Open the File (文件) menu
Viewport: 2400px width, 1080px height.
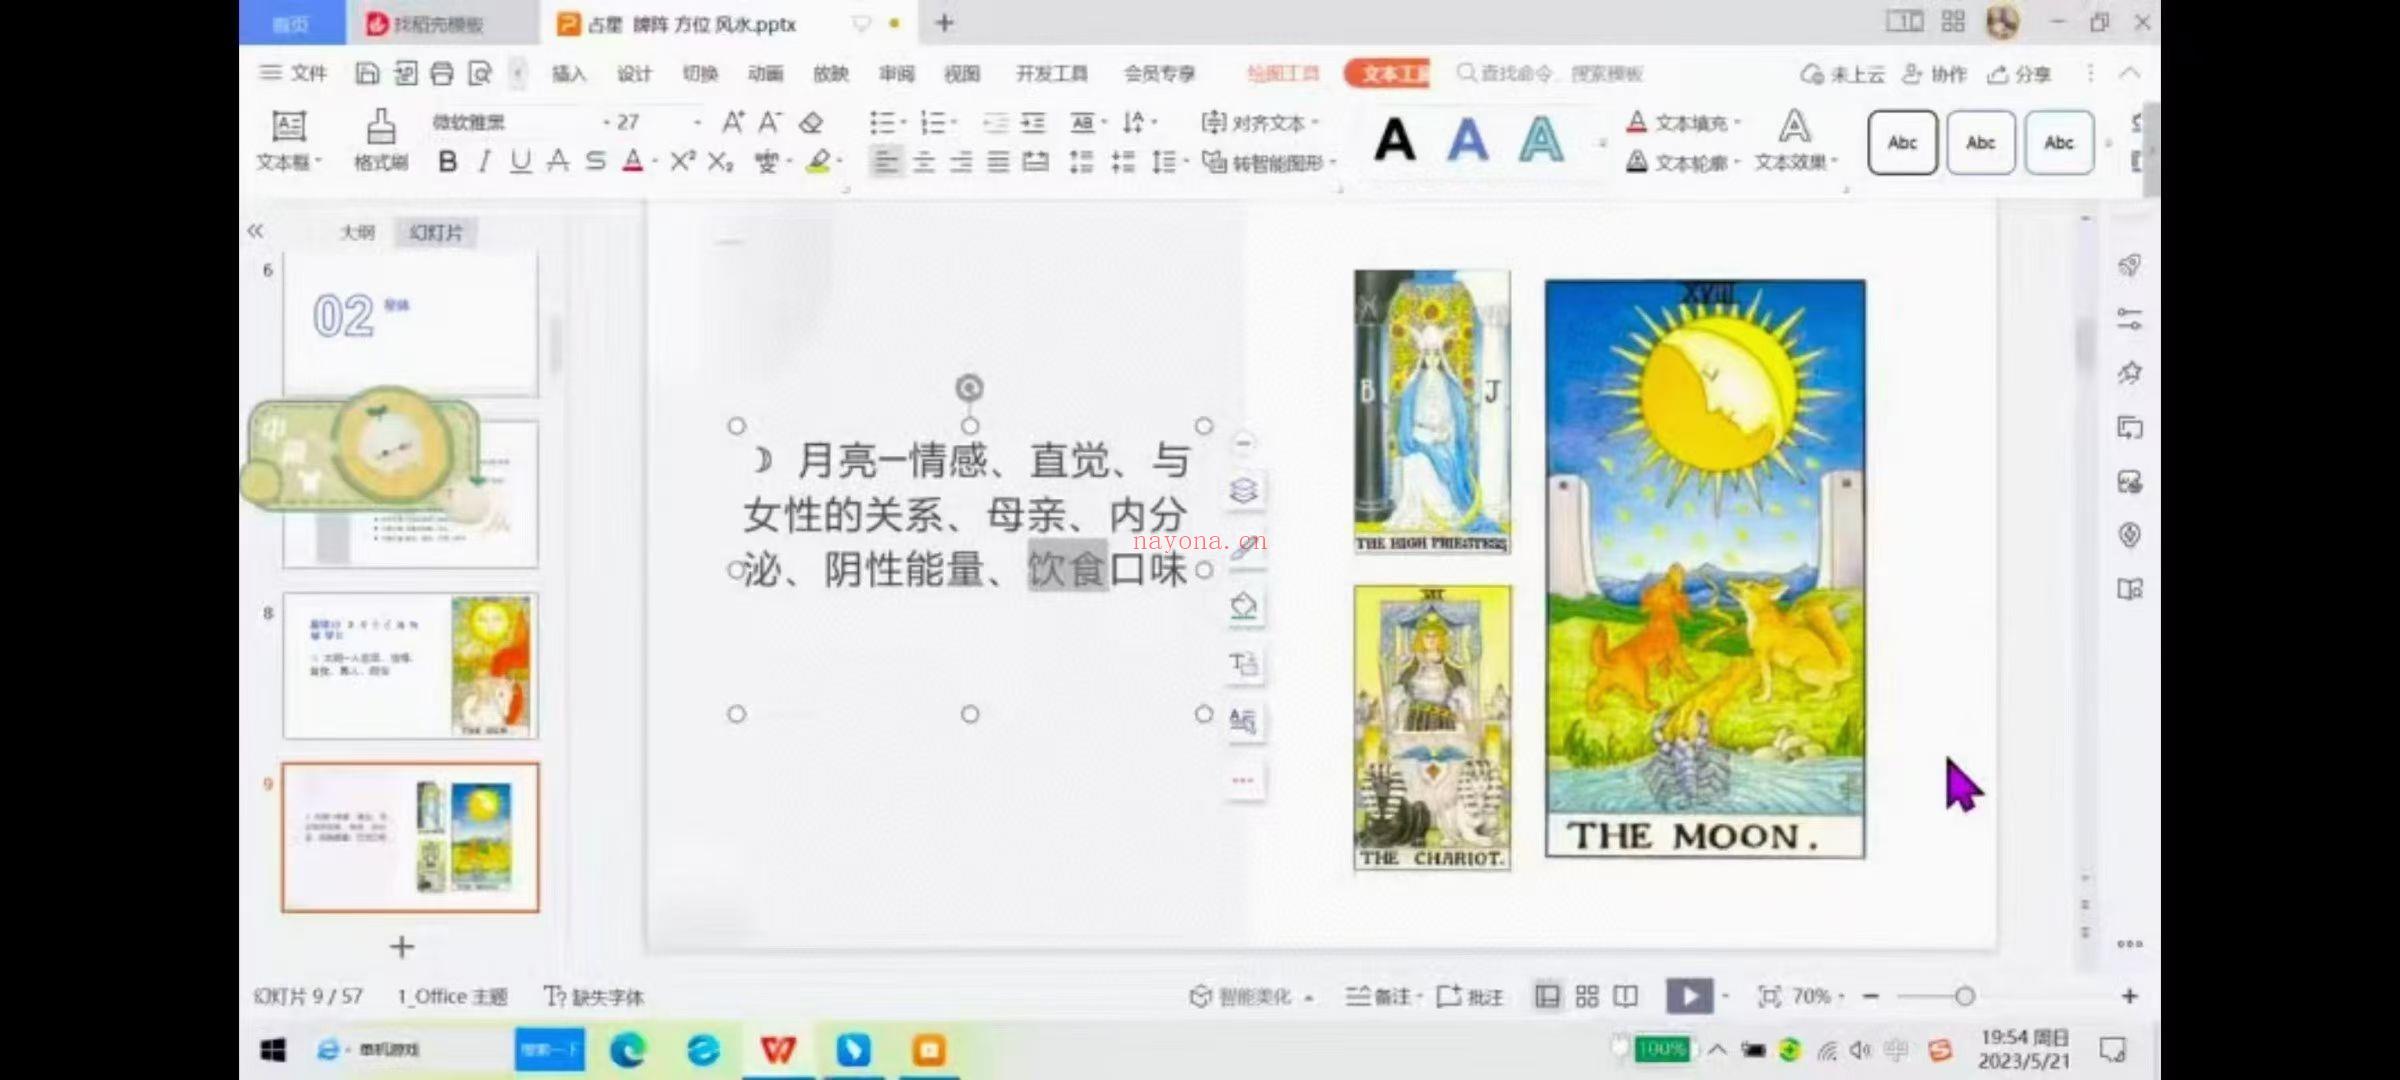[294, 73]
